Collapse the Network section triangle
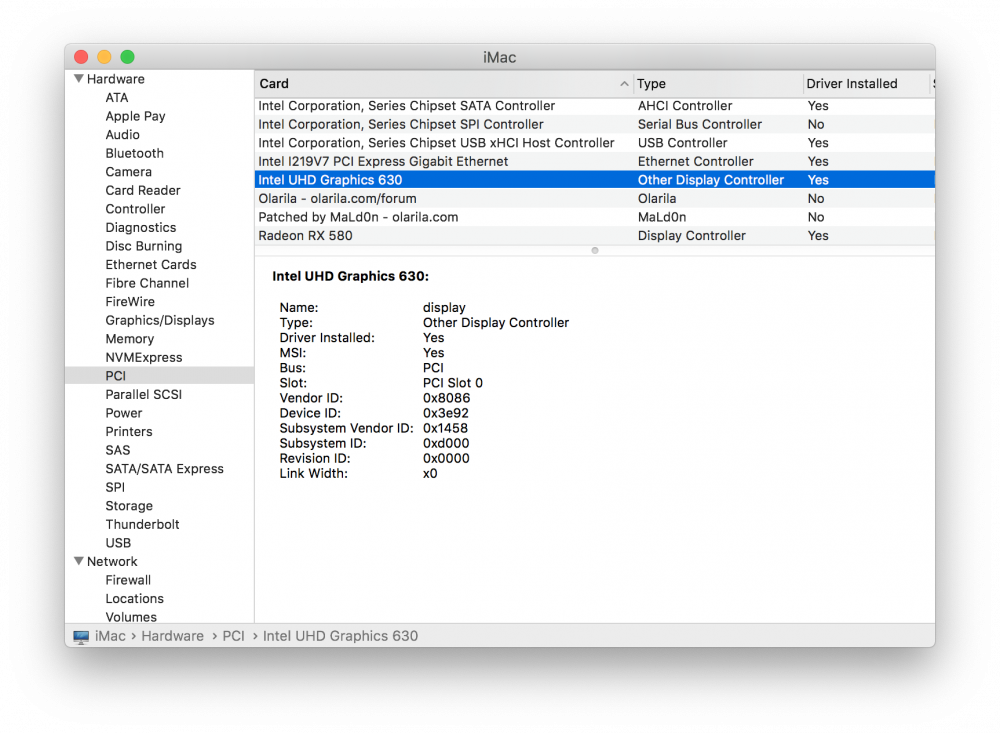Viewport: 1000px width, 733px height. click(x=78, y=561)
